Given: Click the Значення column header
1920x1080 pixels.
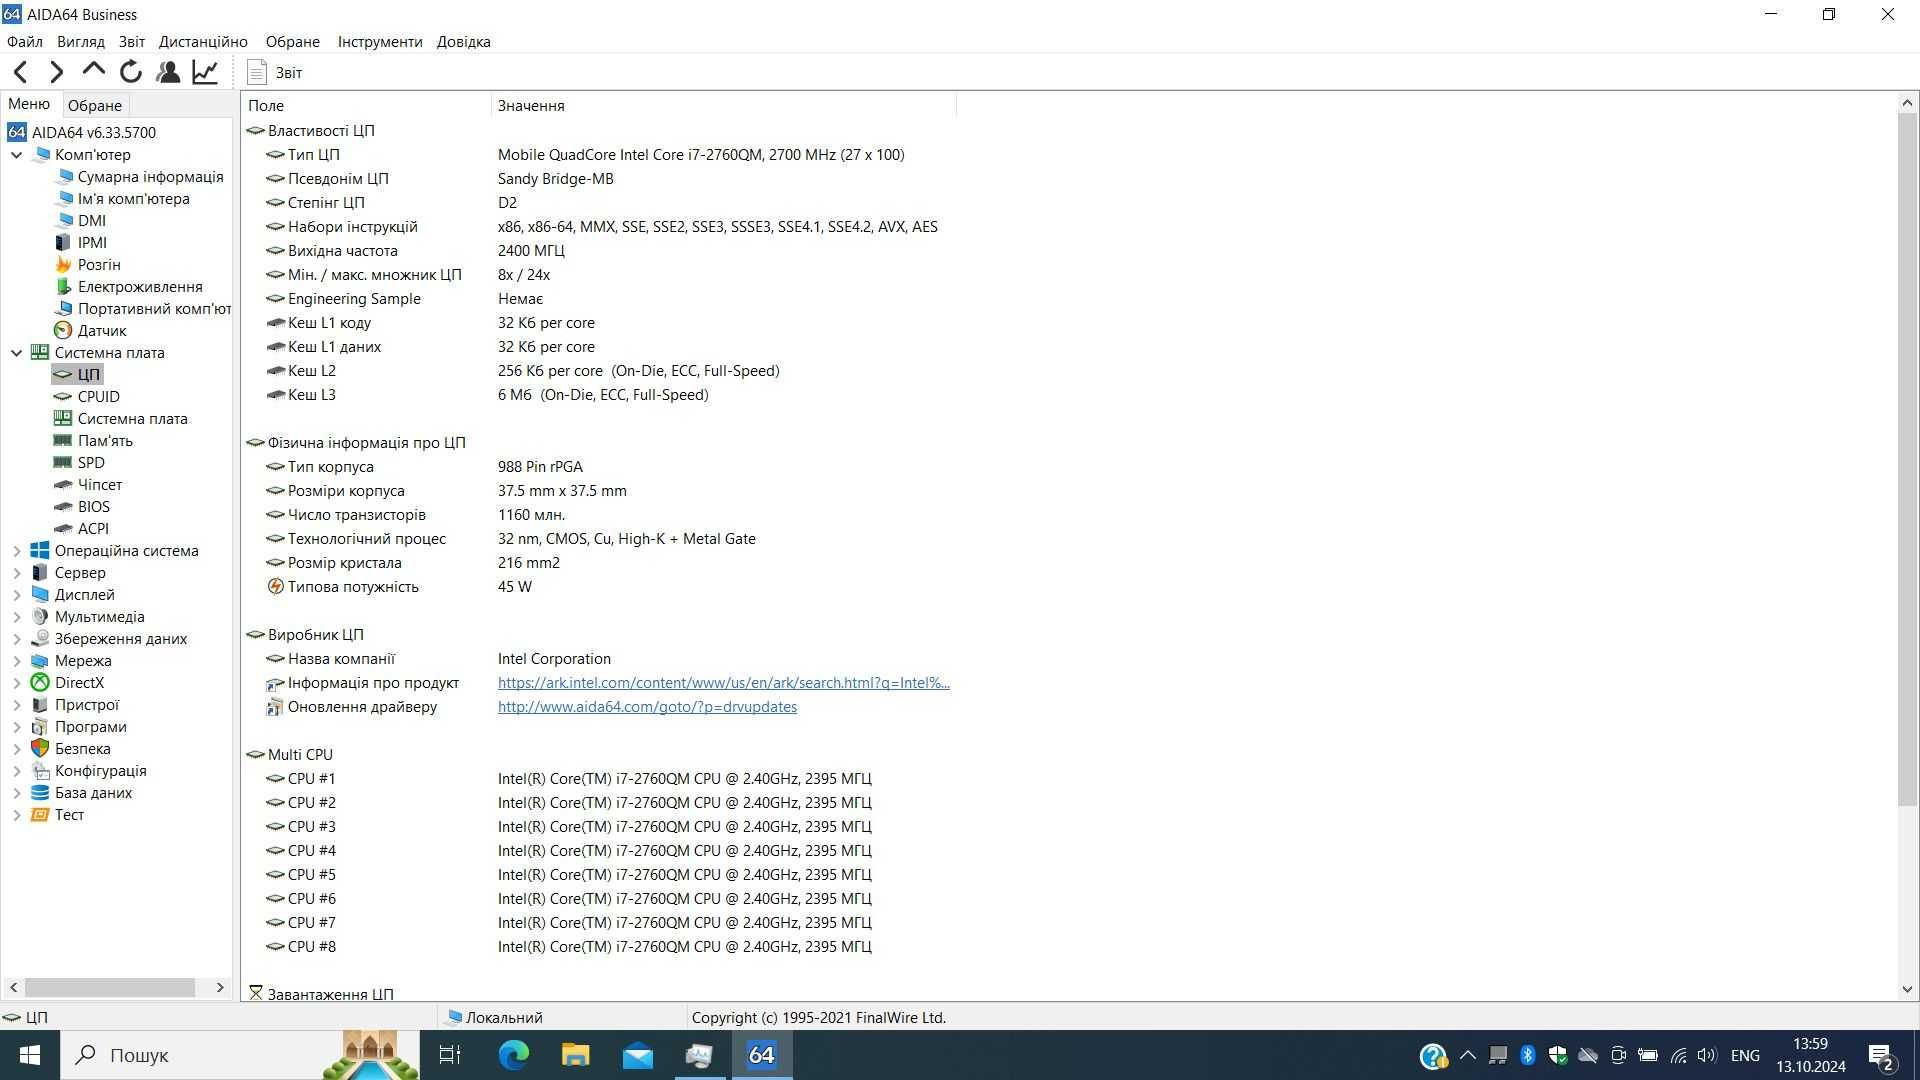Looking at the screenshot, I should point(724,106).
